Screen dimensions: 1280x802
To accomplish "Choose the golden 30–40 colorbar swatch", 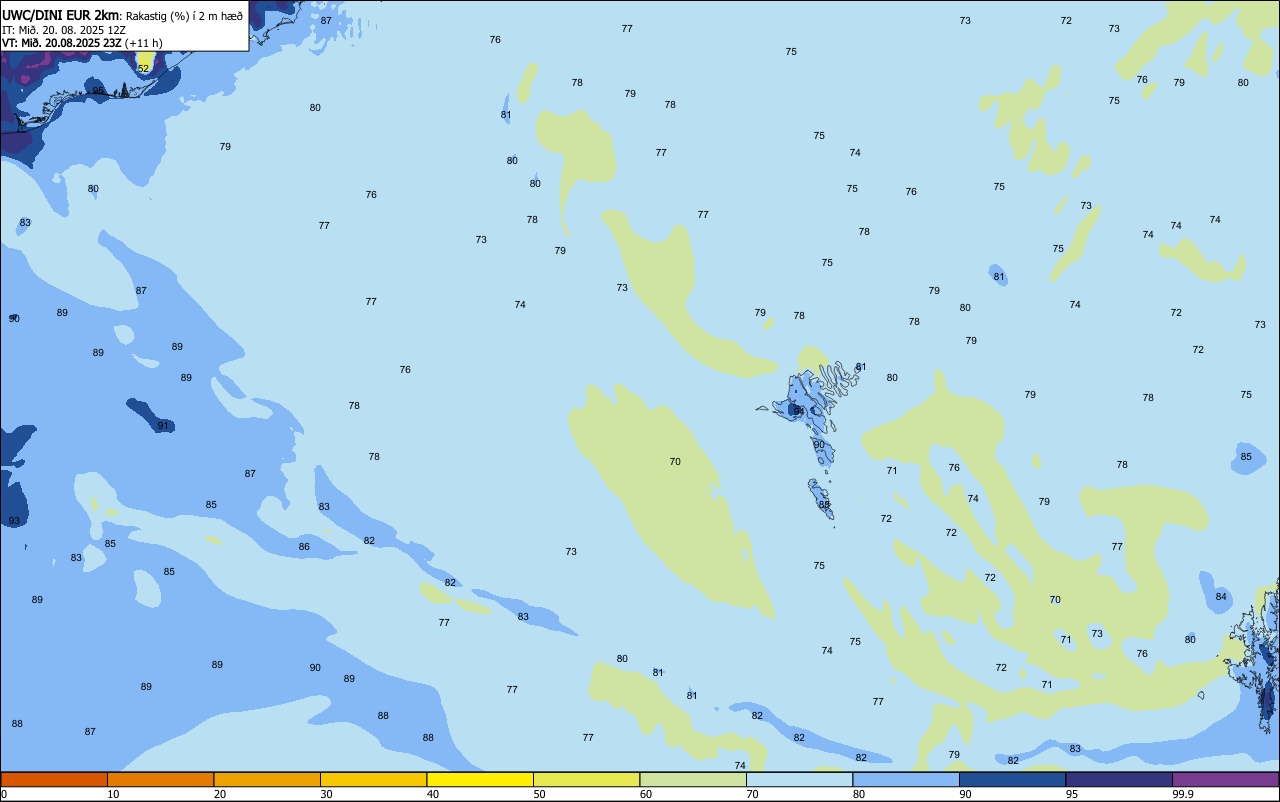I will tap(373, 779).
